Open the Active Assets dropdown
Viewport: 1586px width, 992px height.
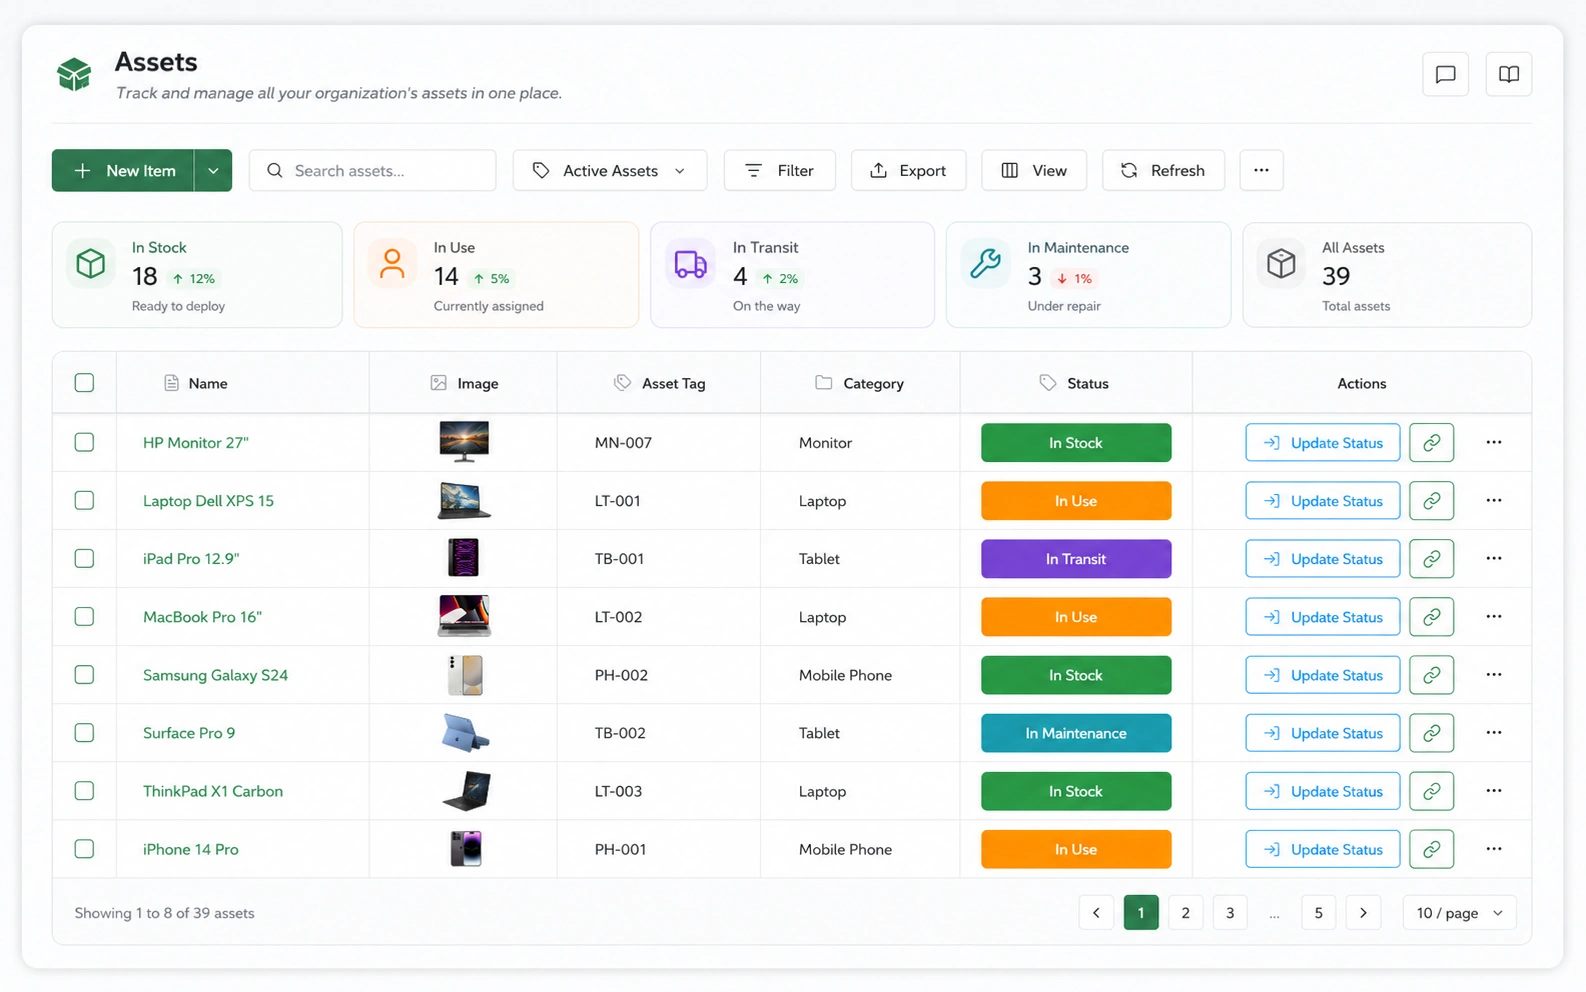click(x=609, y=170)
